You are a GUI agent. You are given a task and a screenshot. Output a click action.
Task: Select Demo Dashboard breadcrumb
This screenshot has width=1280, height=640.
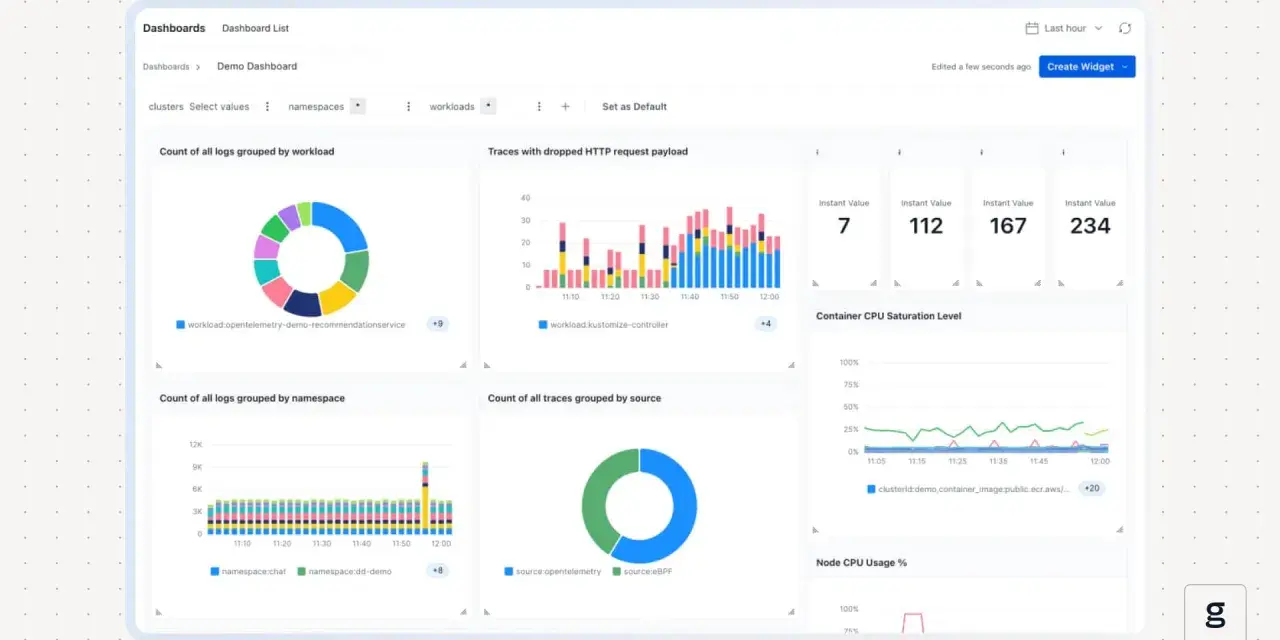click(x=257, y=66)
